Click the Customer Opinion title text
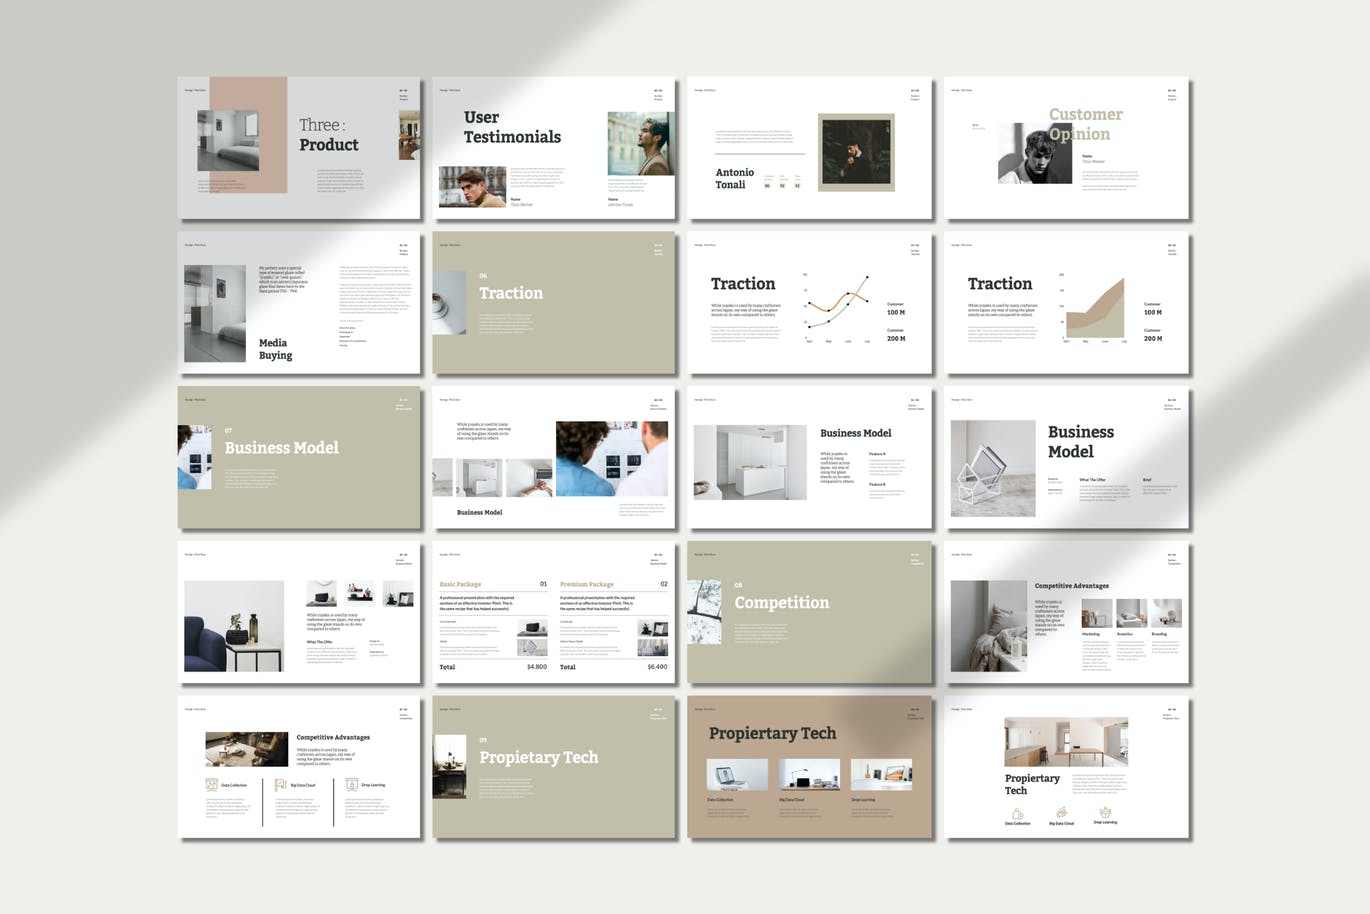The height and width of the screenshot is (914, 1370). (1085, 124)
